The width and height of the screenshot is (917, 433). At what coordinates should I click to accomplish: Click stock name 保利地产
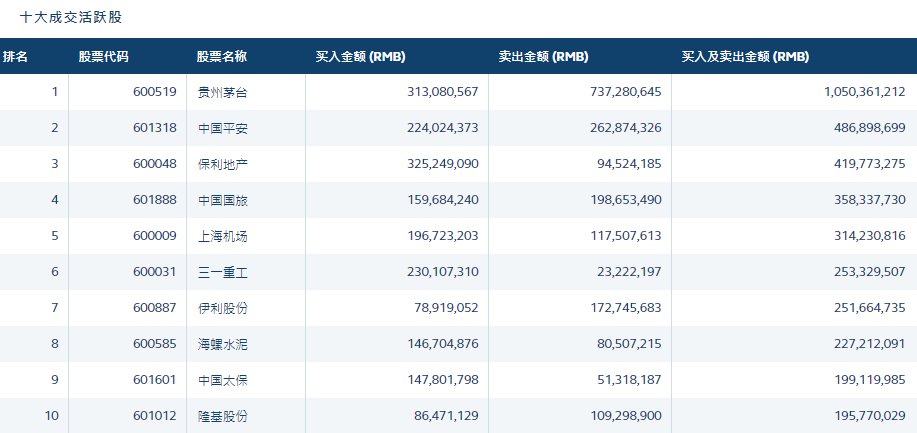[x=223, y=164]
